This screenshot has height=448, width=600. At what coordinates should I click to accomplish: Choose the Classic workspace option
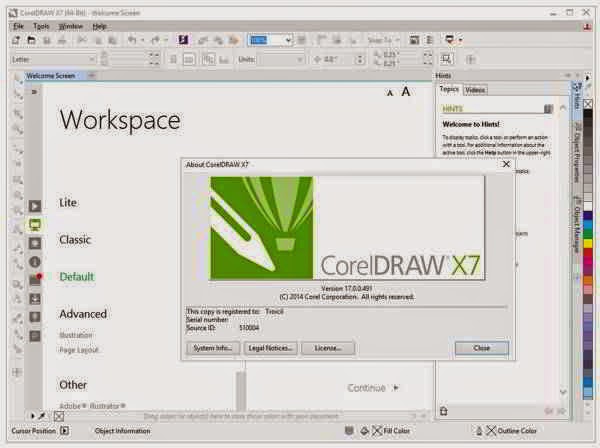pos(75,240)
